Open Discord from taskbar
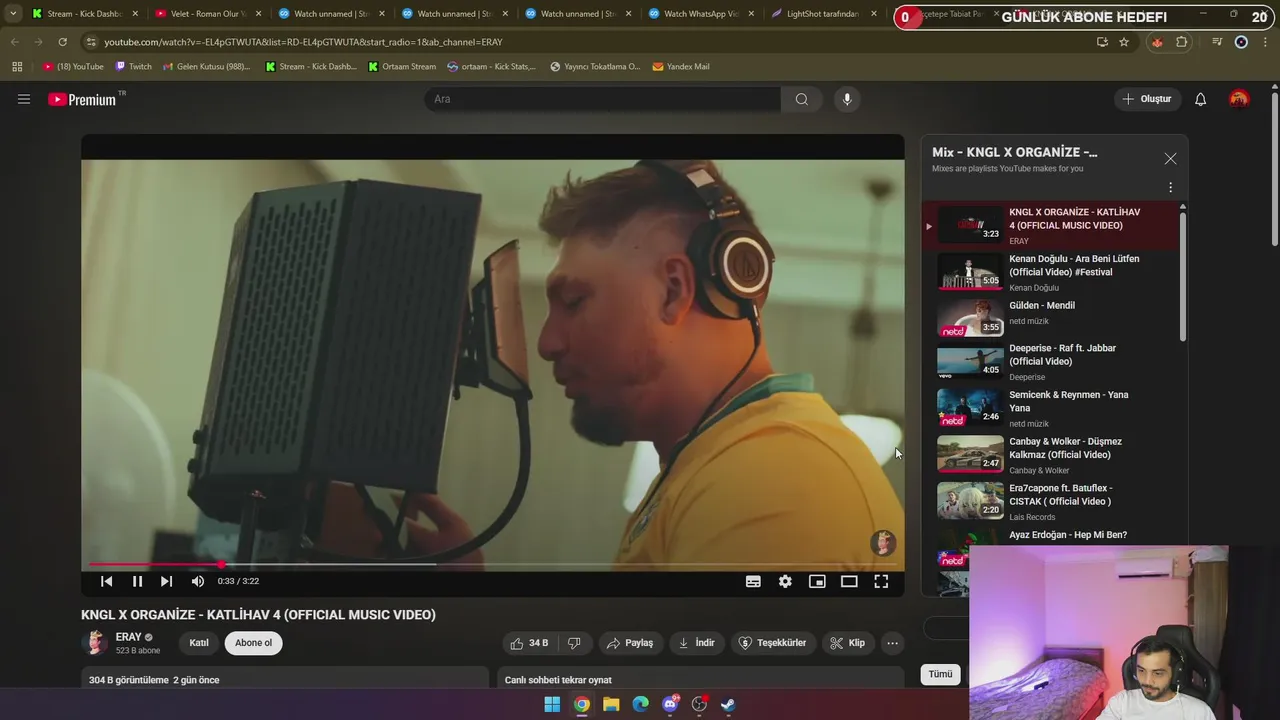 coord(670,704)
